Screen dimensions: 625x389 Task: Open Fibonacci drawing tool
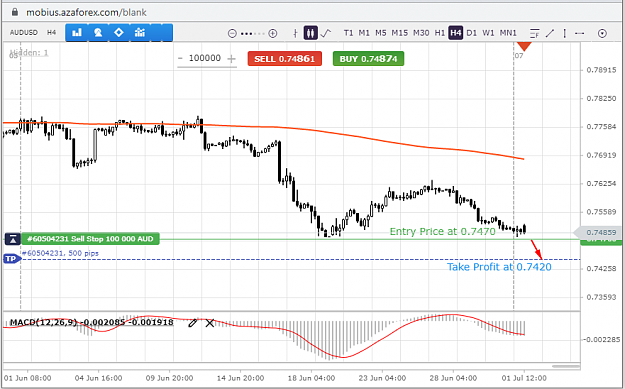pos(535,33)
